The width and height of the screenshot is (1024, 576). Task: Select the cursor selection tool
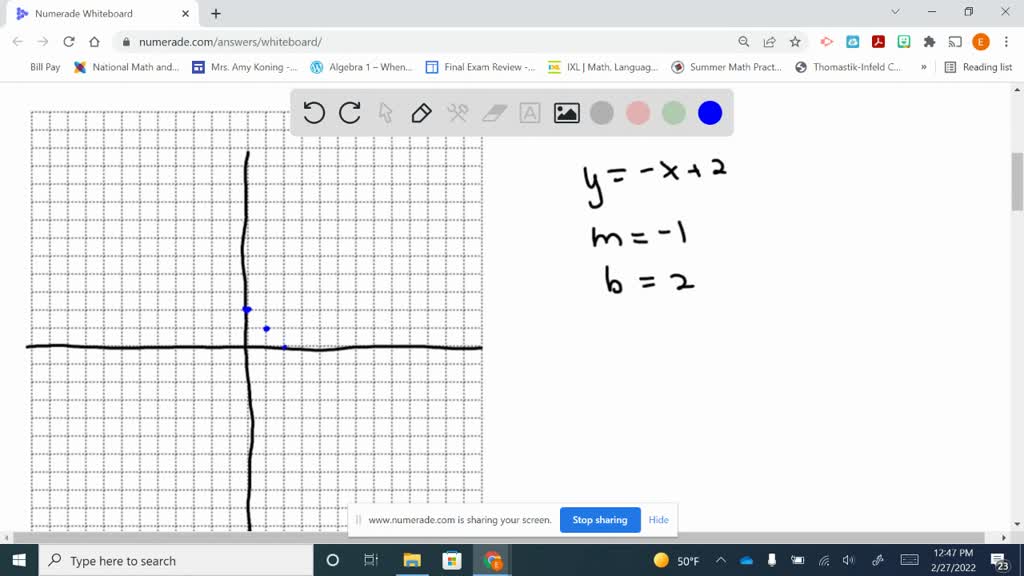(385, 113)
